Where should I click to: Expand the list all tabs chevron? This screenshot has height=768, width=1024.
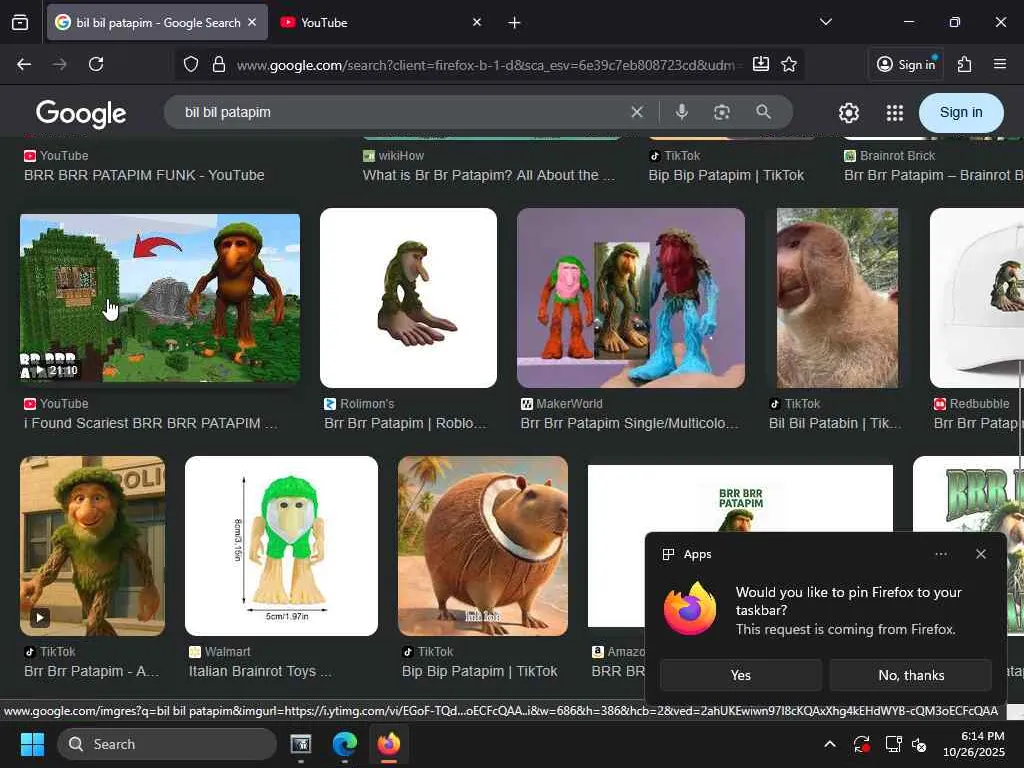pos(826,22)
